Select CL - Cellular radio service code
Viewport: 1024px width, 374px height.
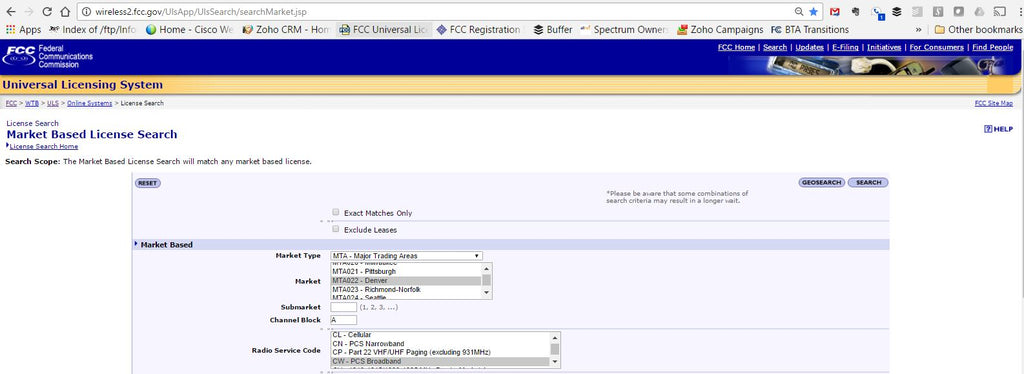[440, 335]
